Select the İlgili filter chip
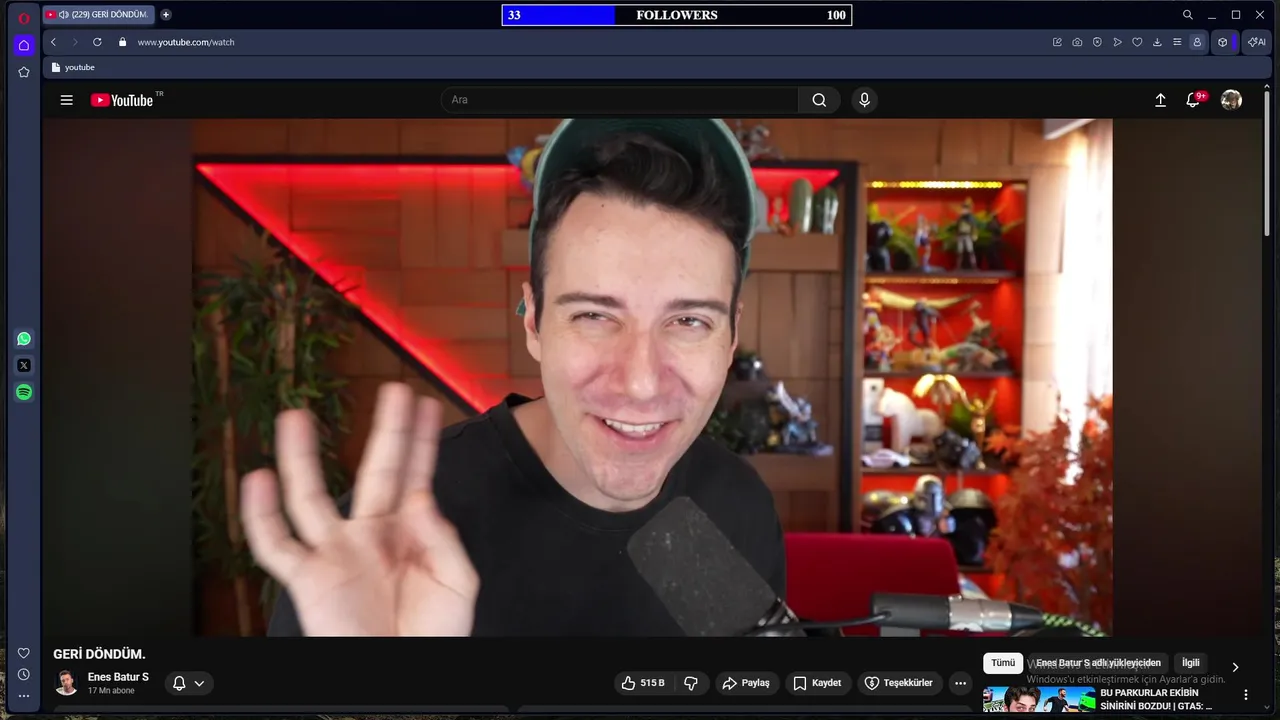Image resolution: width=1280 pixels, height=720 pixels. pos(1191,663)
